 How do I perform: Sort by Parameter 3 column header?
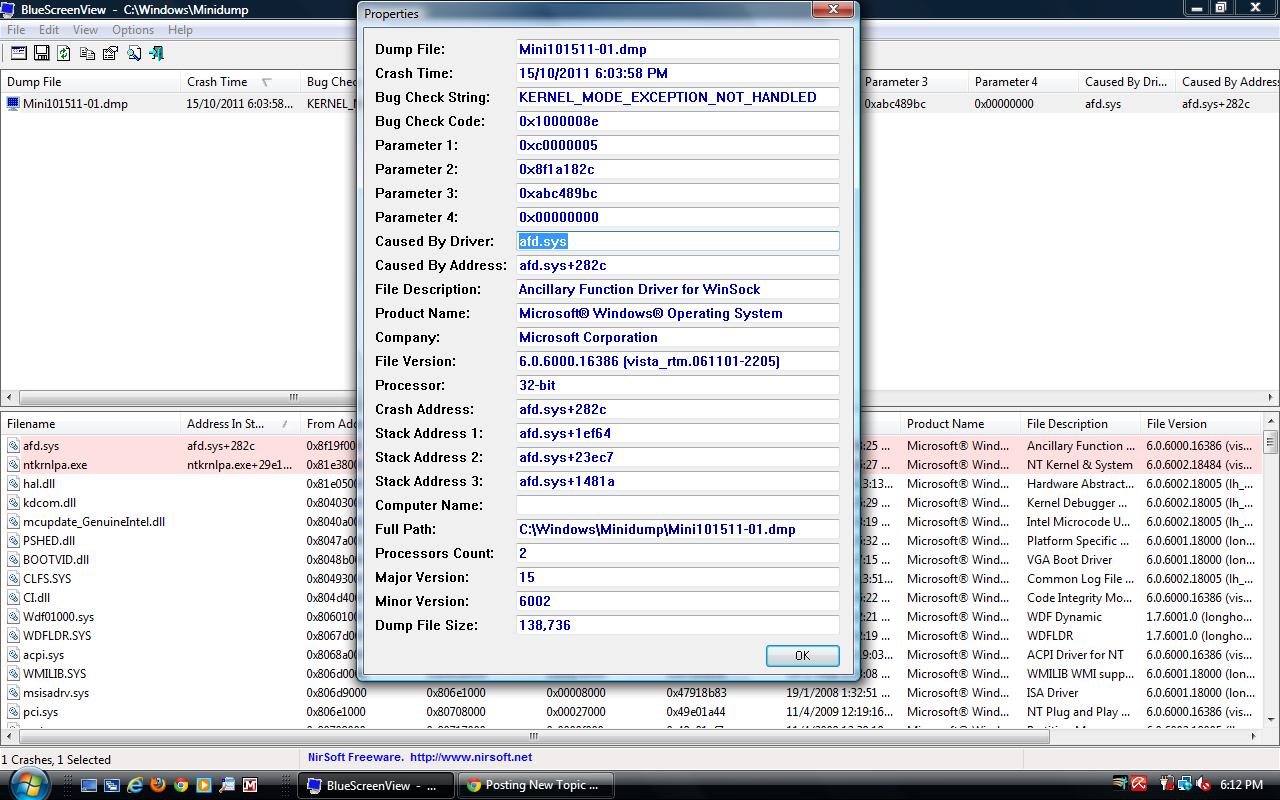pyautogui.click(x=914, y=82)
